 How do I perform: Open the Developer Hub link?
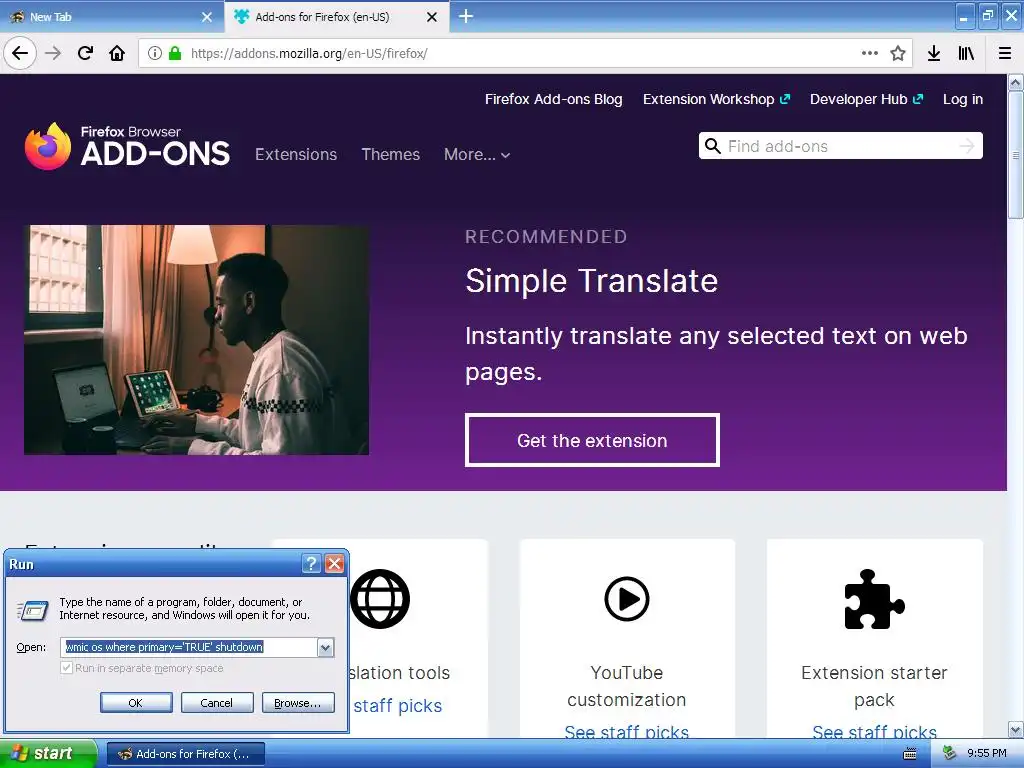867,99
